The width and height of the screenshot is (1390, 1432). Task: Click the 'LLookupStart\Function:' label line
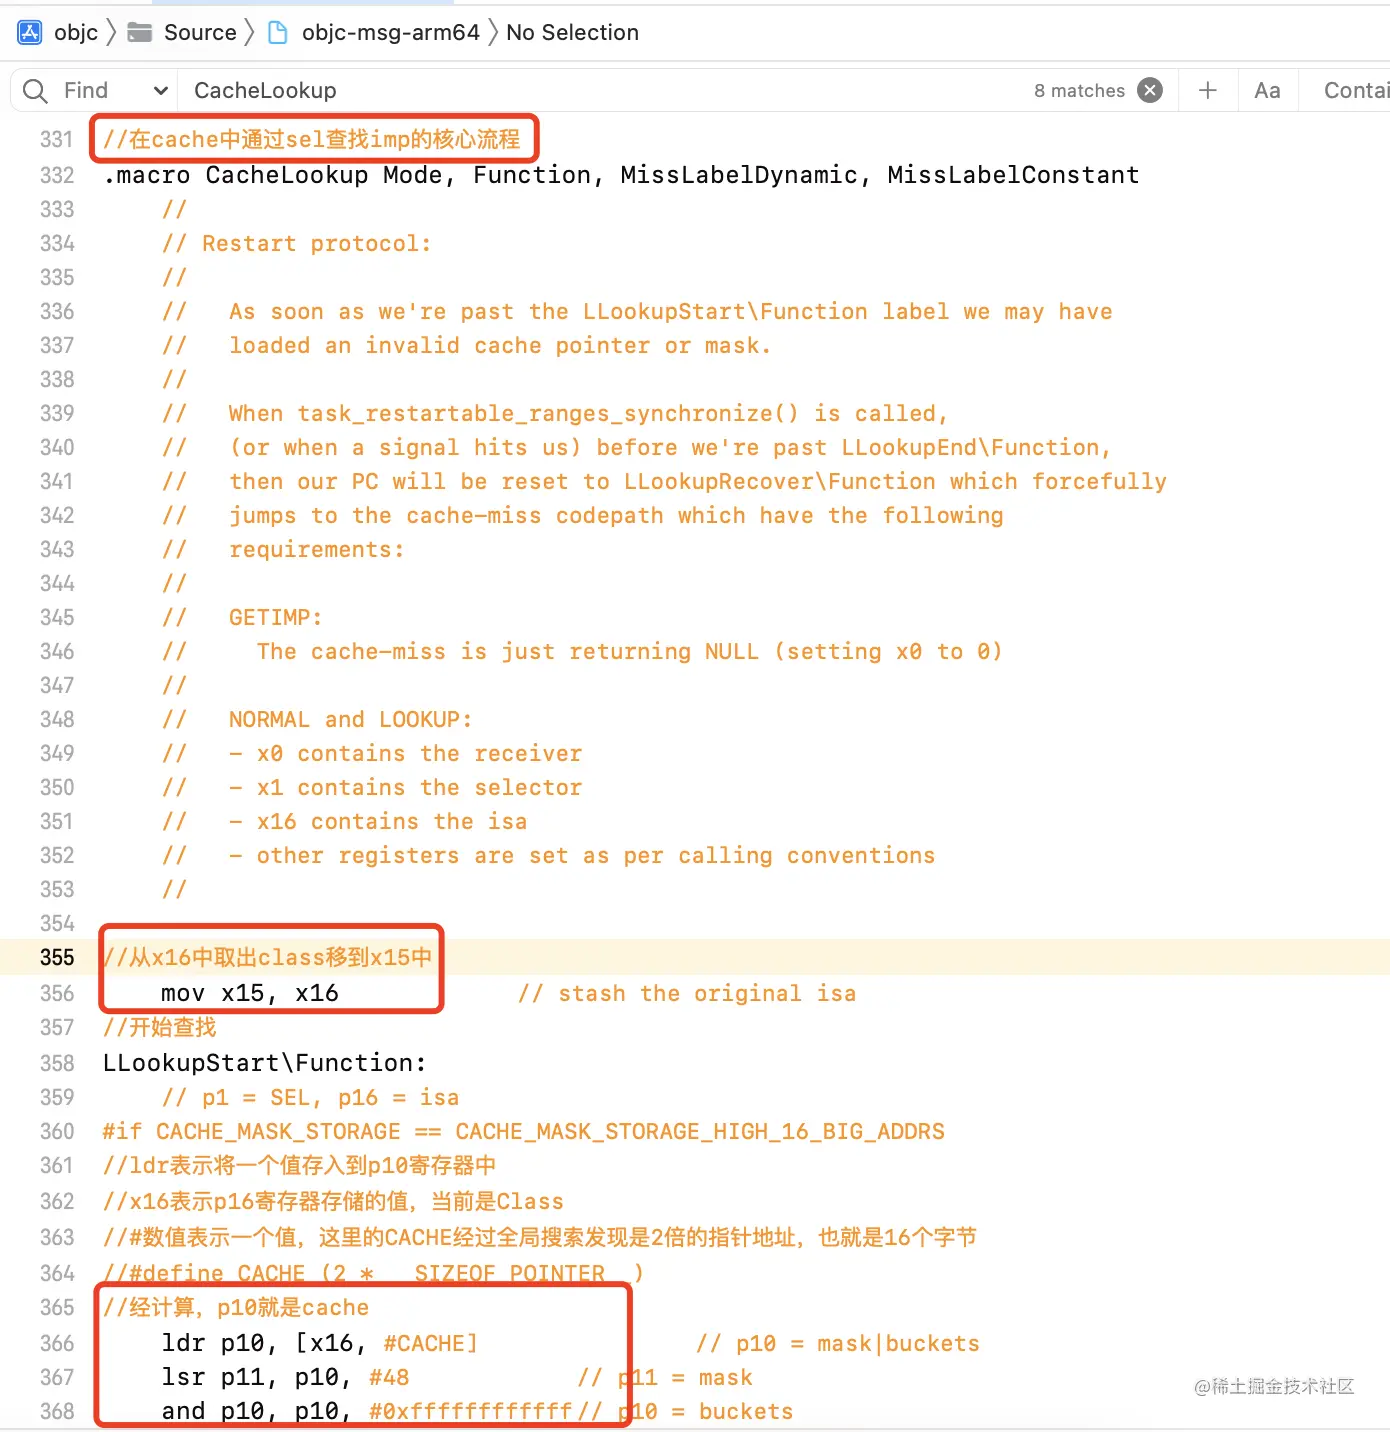(265, 1063)
